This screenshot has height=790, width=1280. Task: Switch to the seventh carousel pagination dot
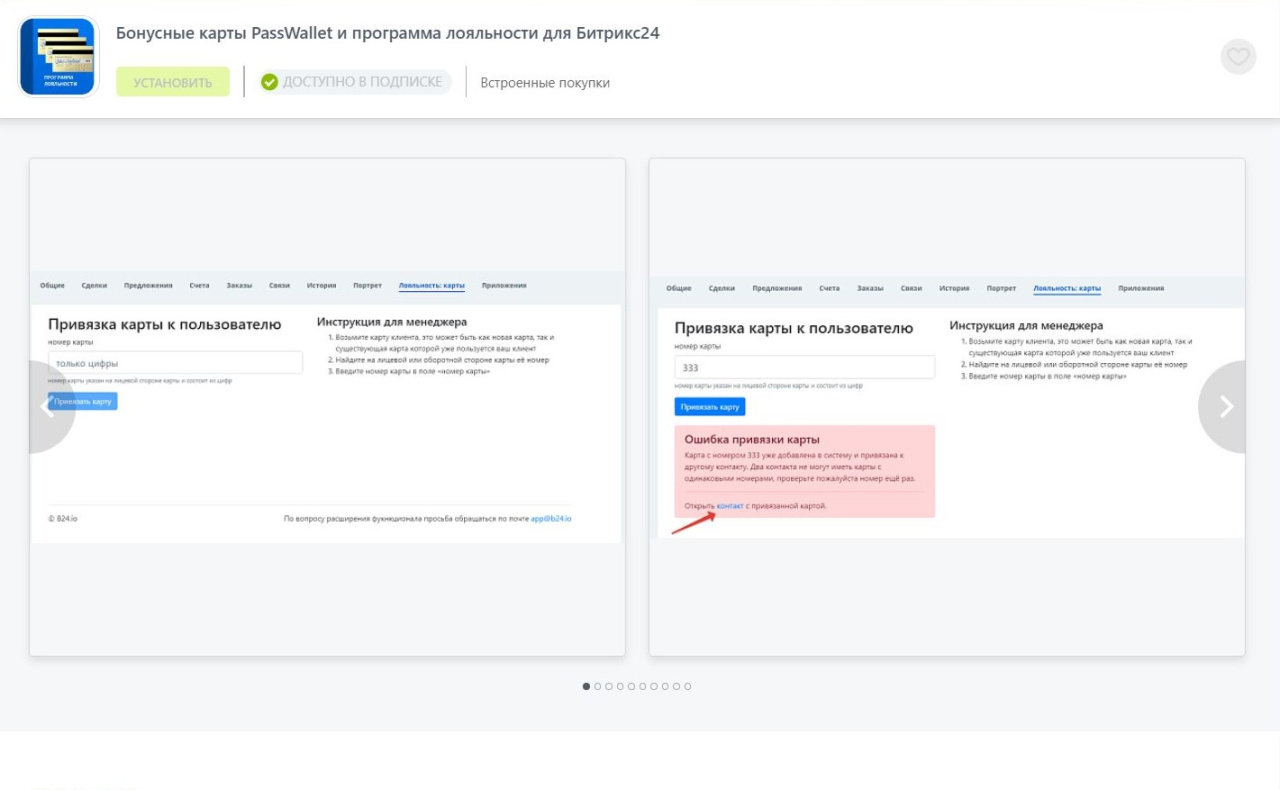tap(654, 686)
